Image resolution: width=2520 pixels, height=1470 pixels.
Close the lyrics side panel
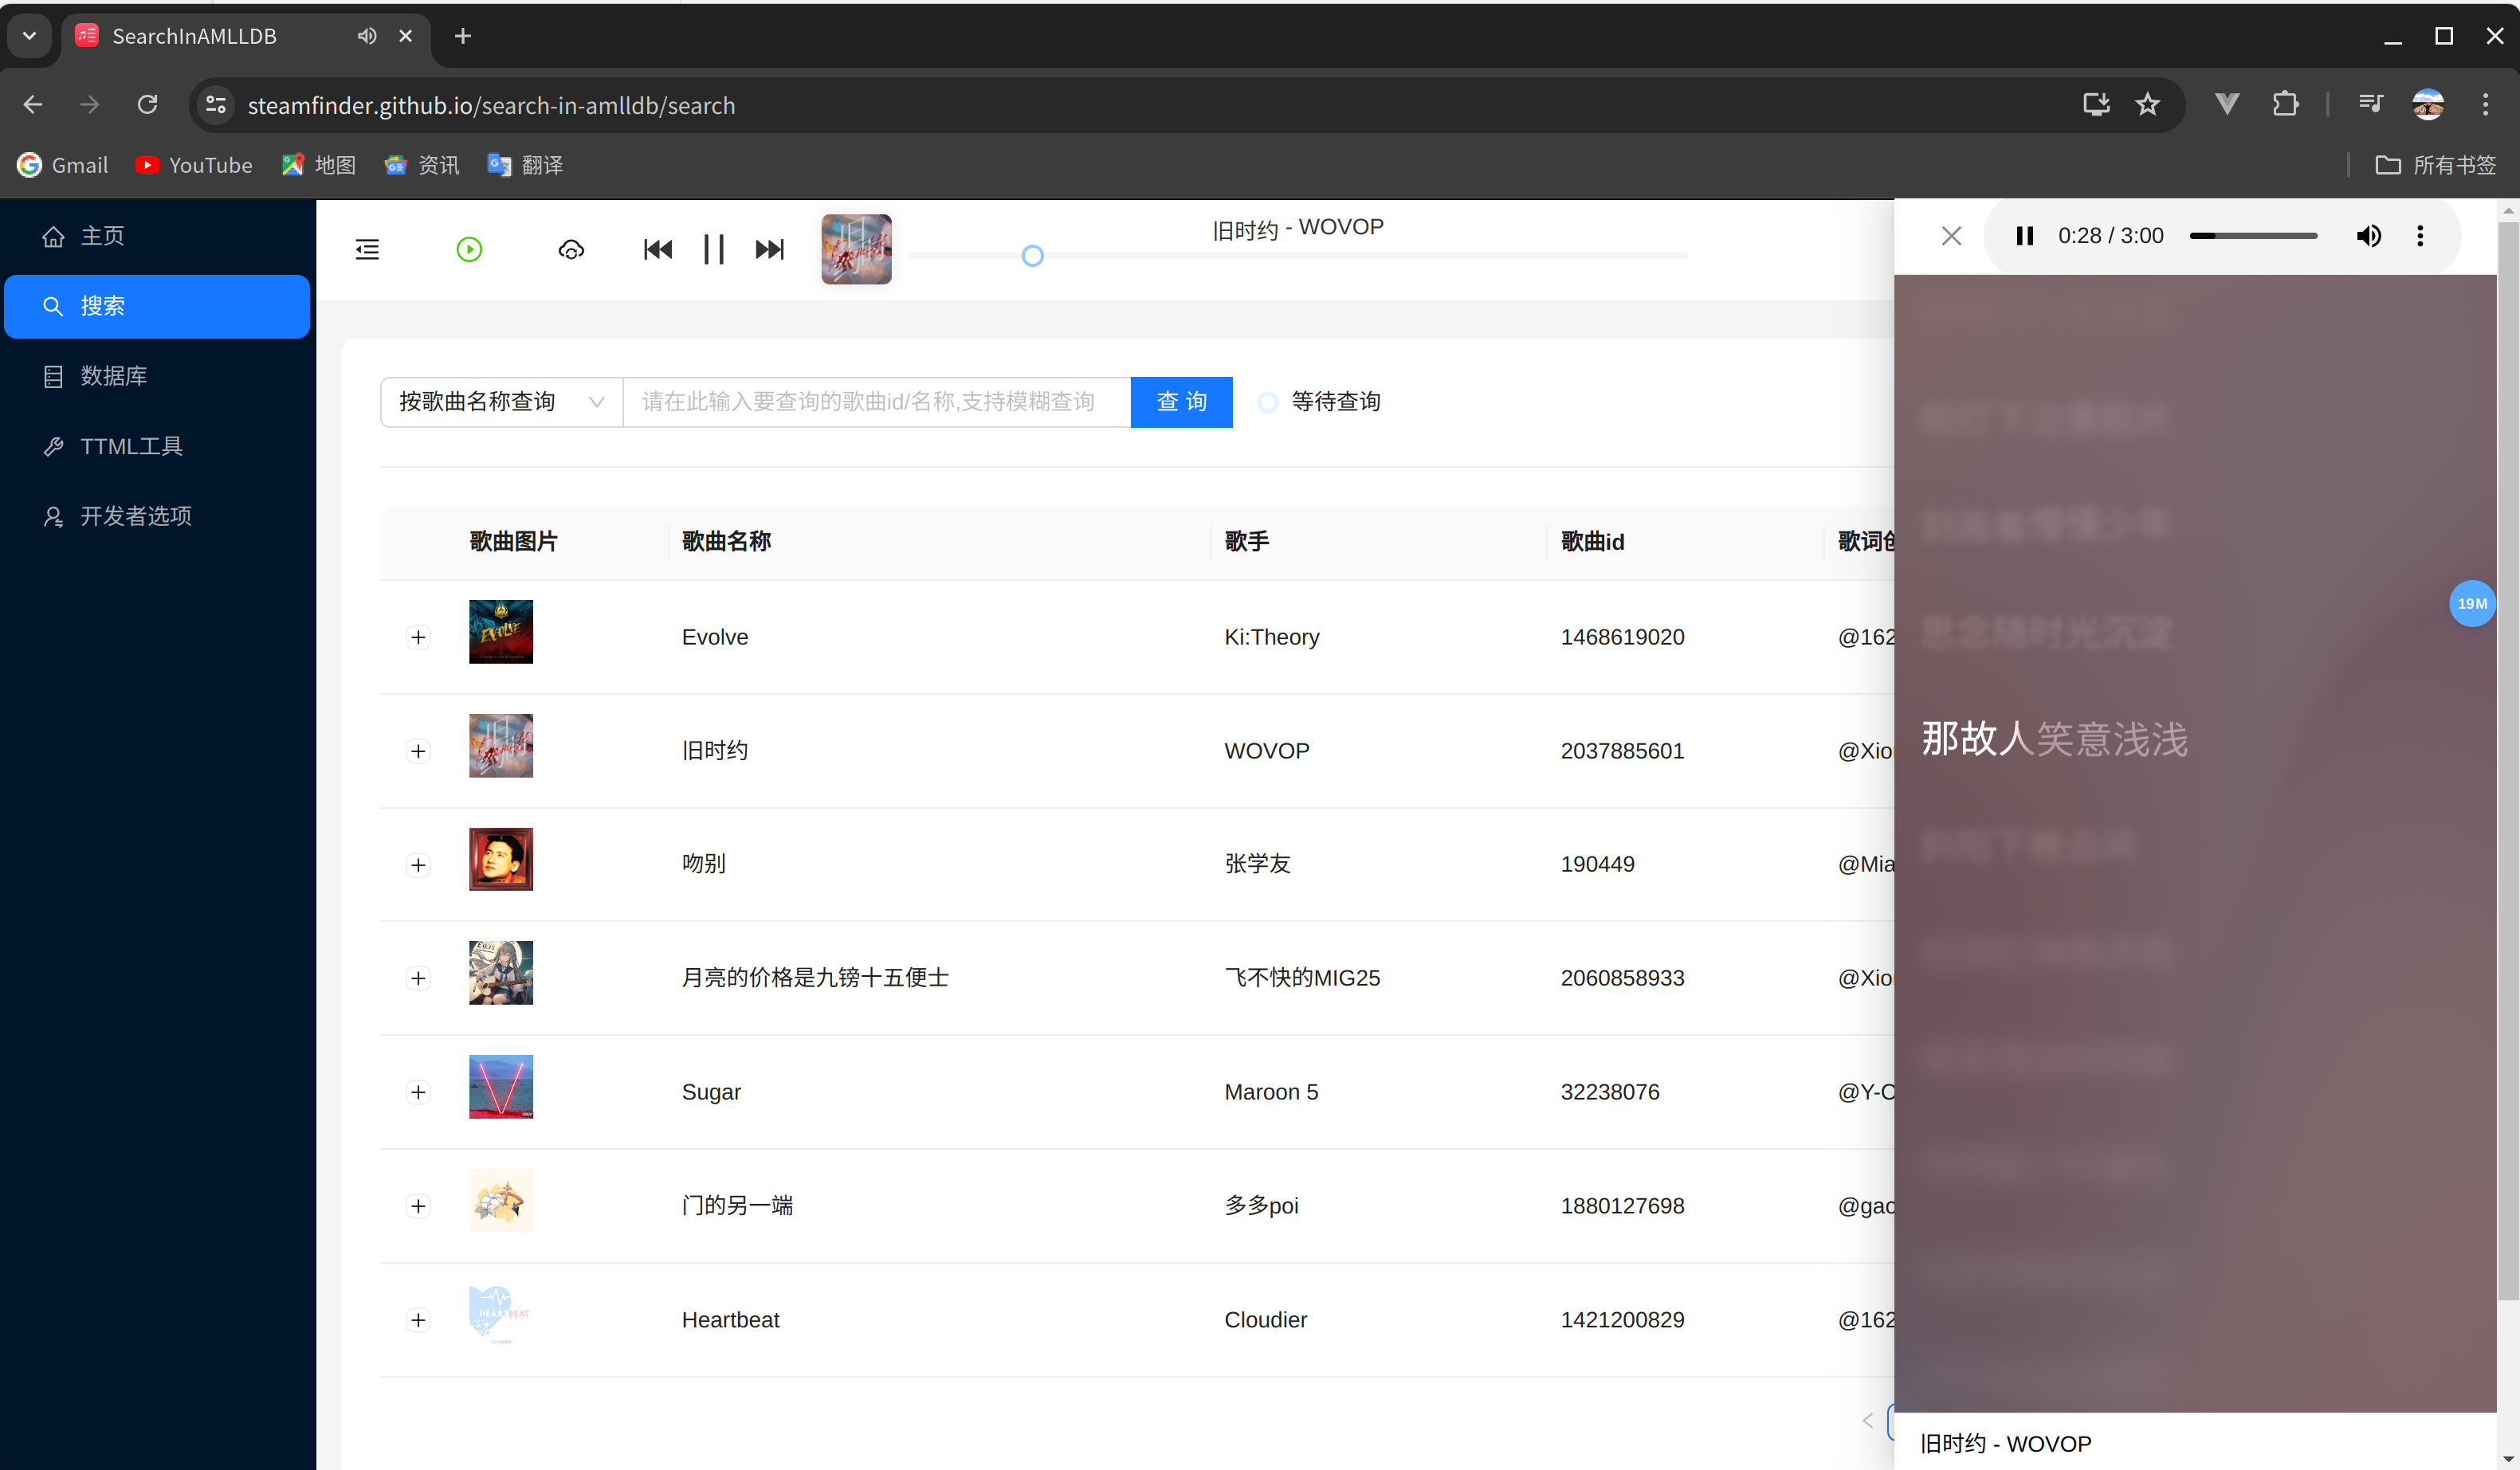click(x=1951, y=236)
